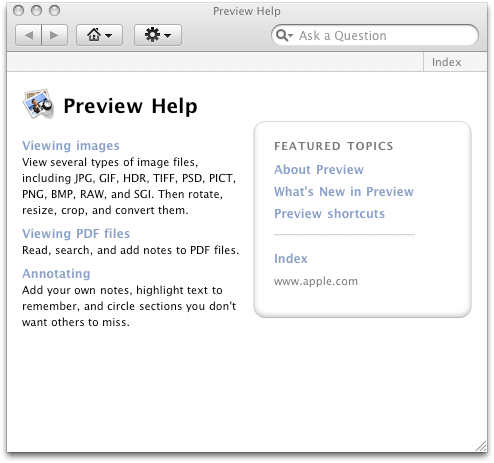Open the Index tab in bar
Viewport: 494px width, 463px height.
pos(446,62)
